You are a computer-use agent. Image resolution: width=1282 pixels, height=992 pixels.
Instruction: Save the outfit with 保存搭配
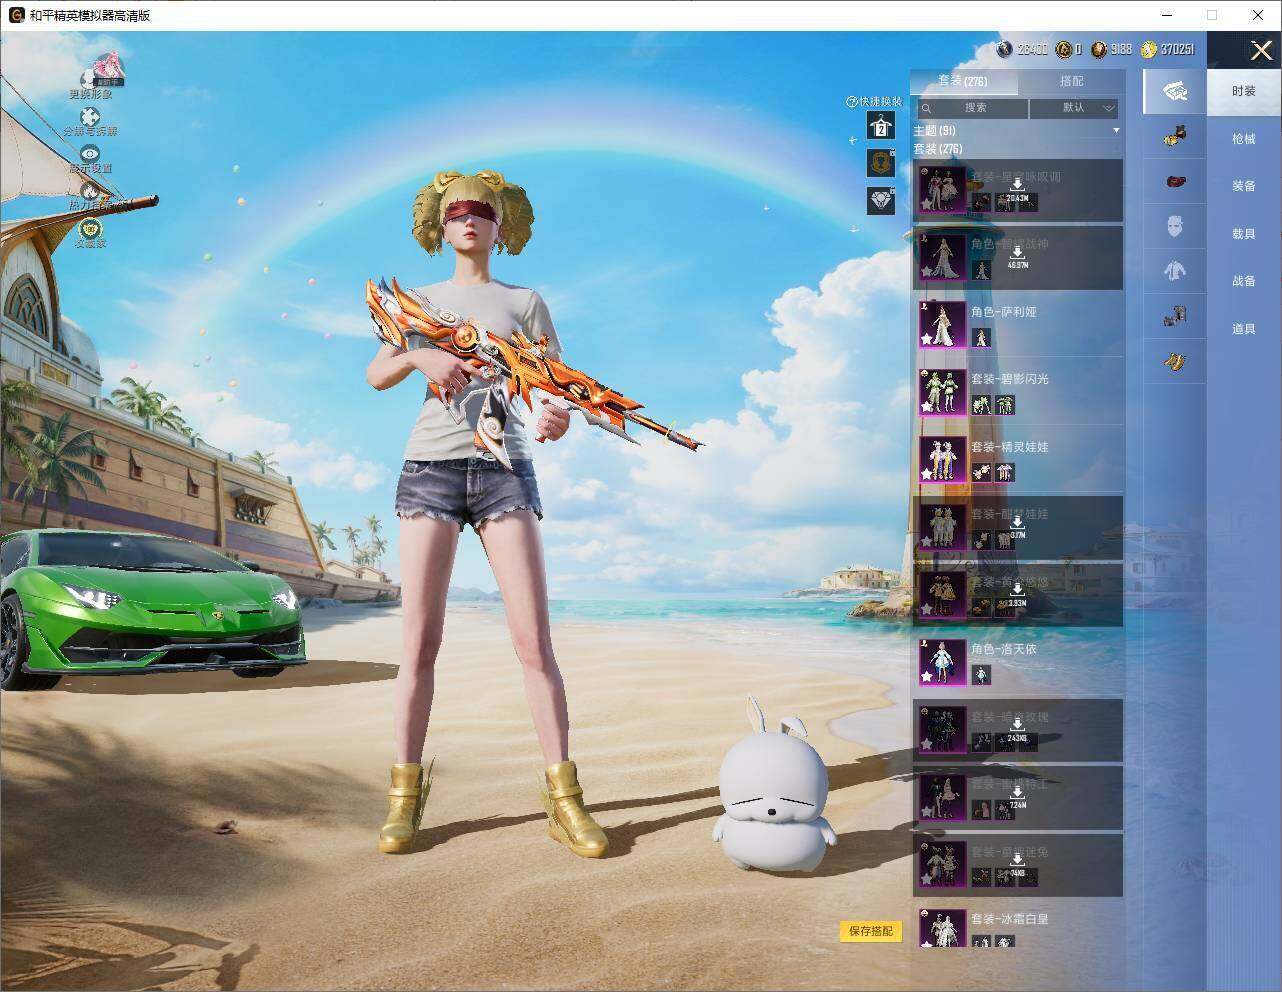870,931
